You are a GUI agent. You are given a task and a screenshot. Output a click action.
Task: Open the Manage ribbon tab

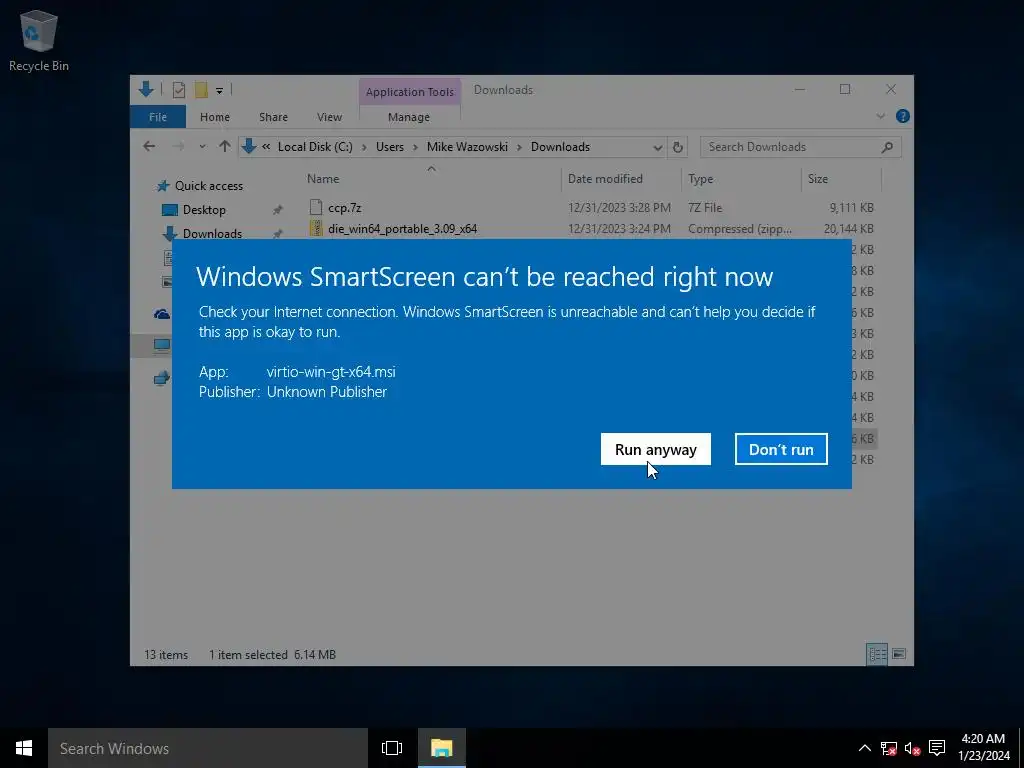click(409, 117)
